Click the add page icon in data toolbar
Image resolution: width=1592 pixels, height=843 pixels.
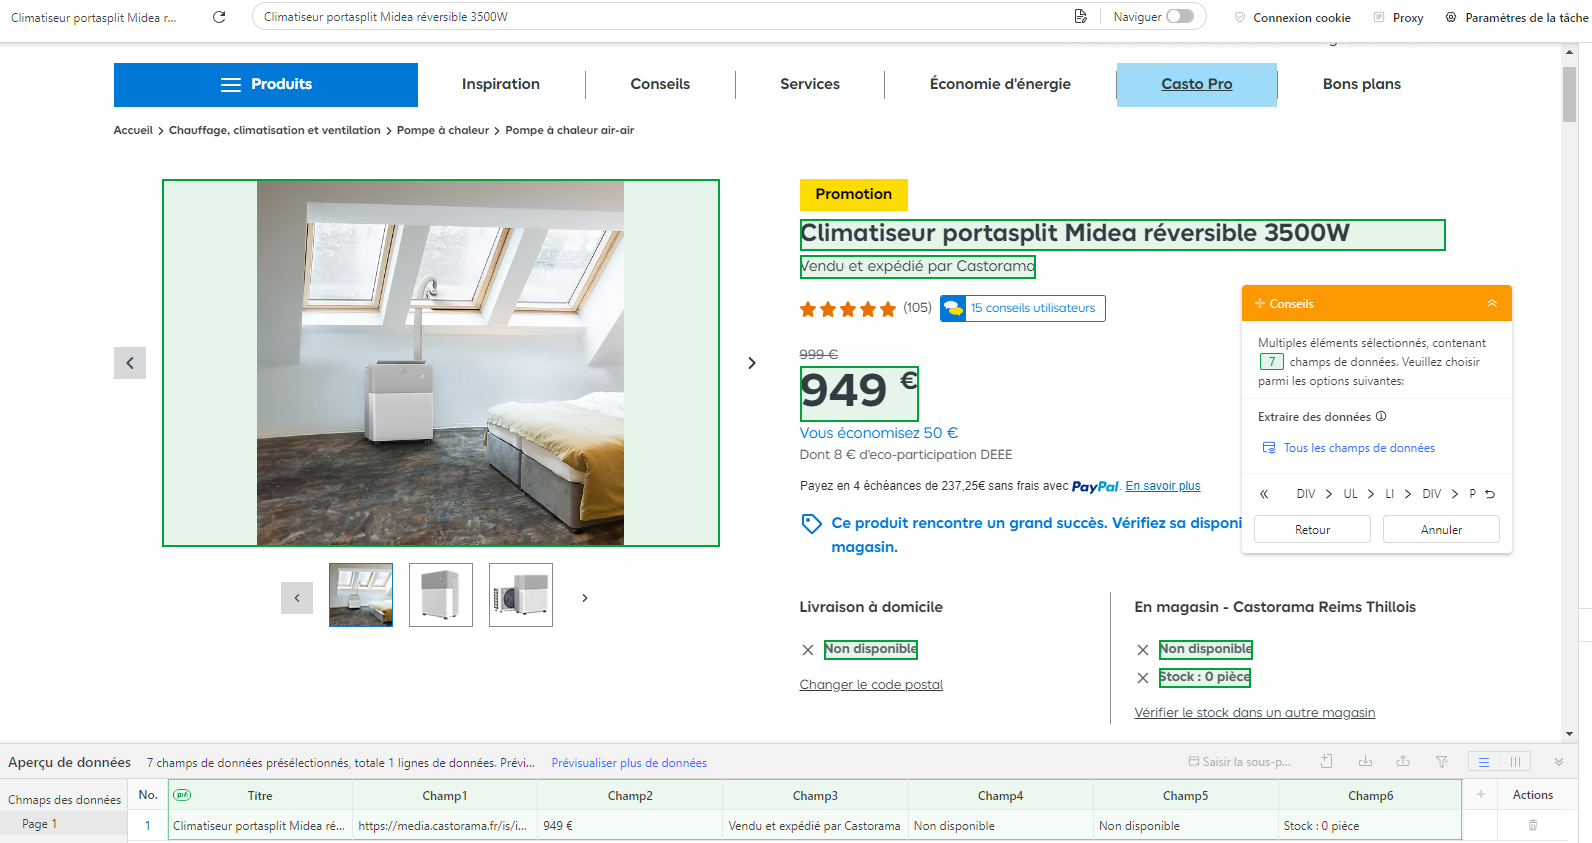pyautogui.click(x=1327, y=761)
